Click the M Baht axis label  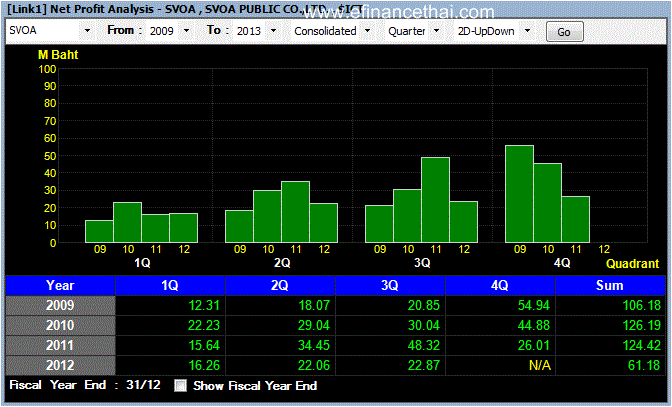(x=58, y=55)
